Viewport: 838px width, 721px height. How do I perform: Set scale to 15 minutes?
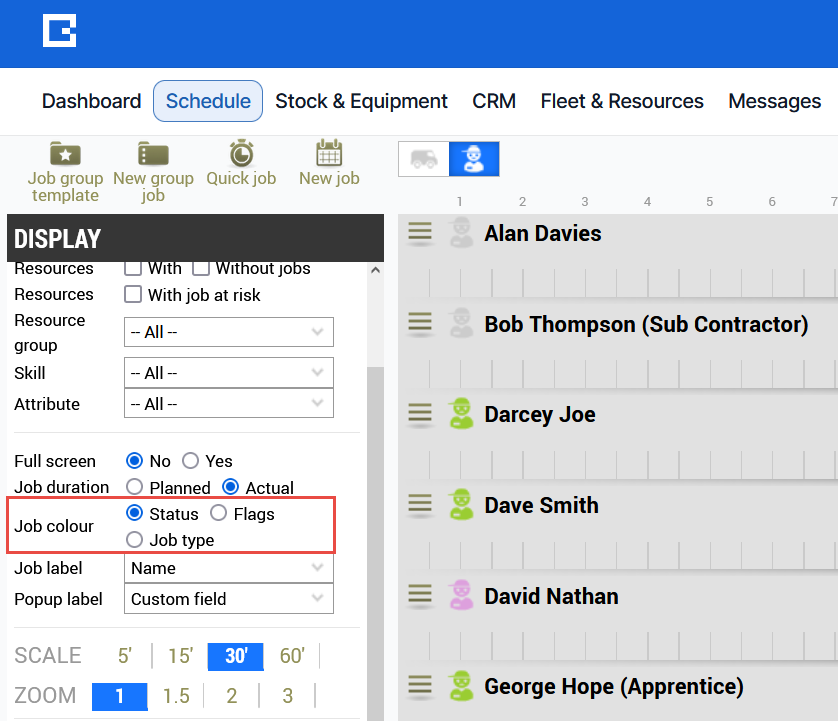[x=180, y=656]
